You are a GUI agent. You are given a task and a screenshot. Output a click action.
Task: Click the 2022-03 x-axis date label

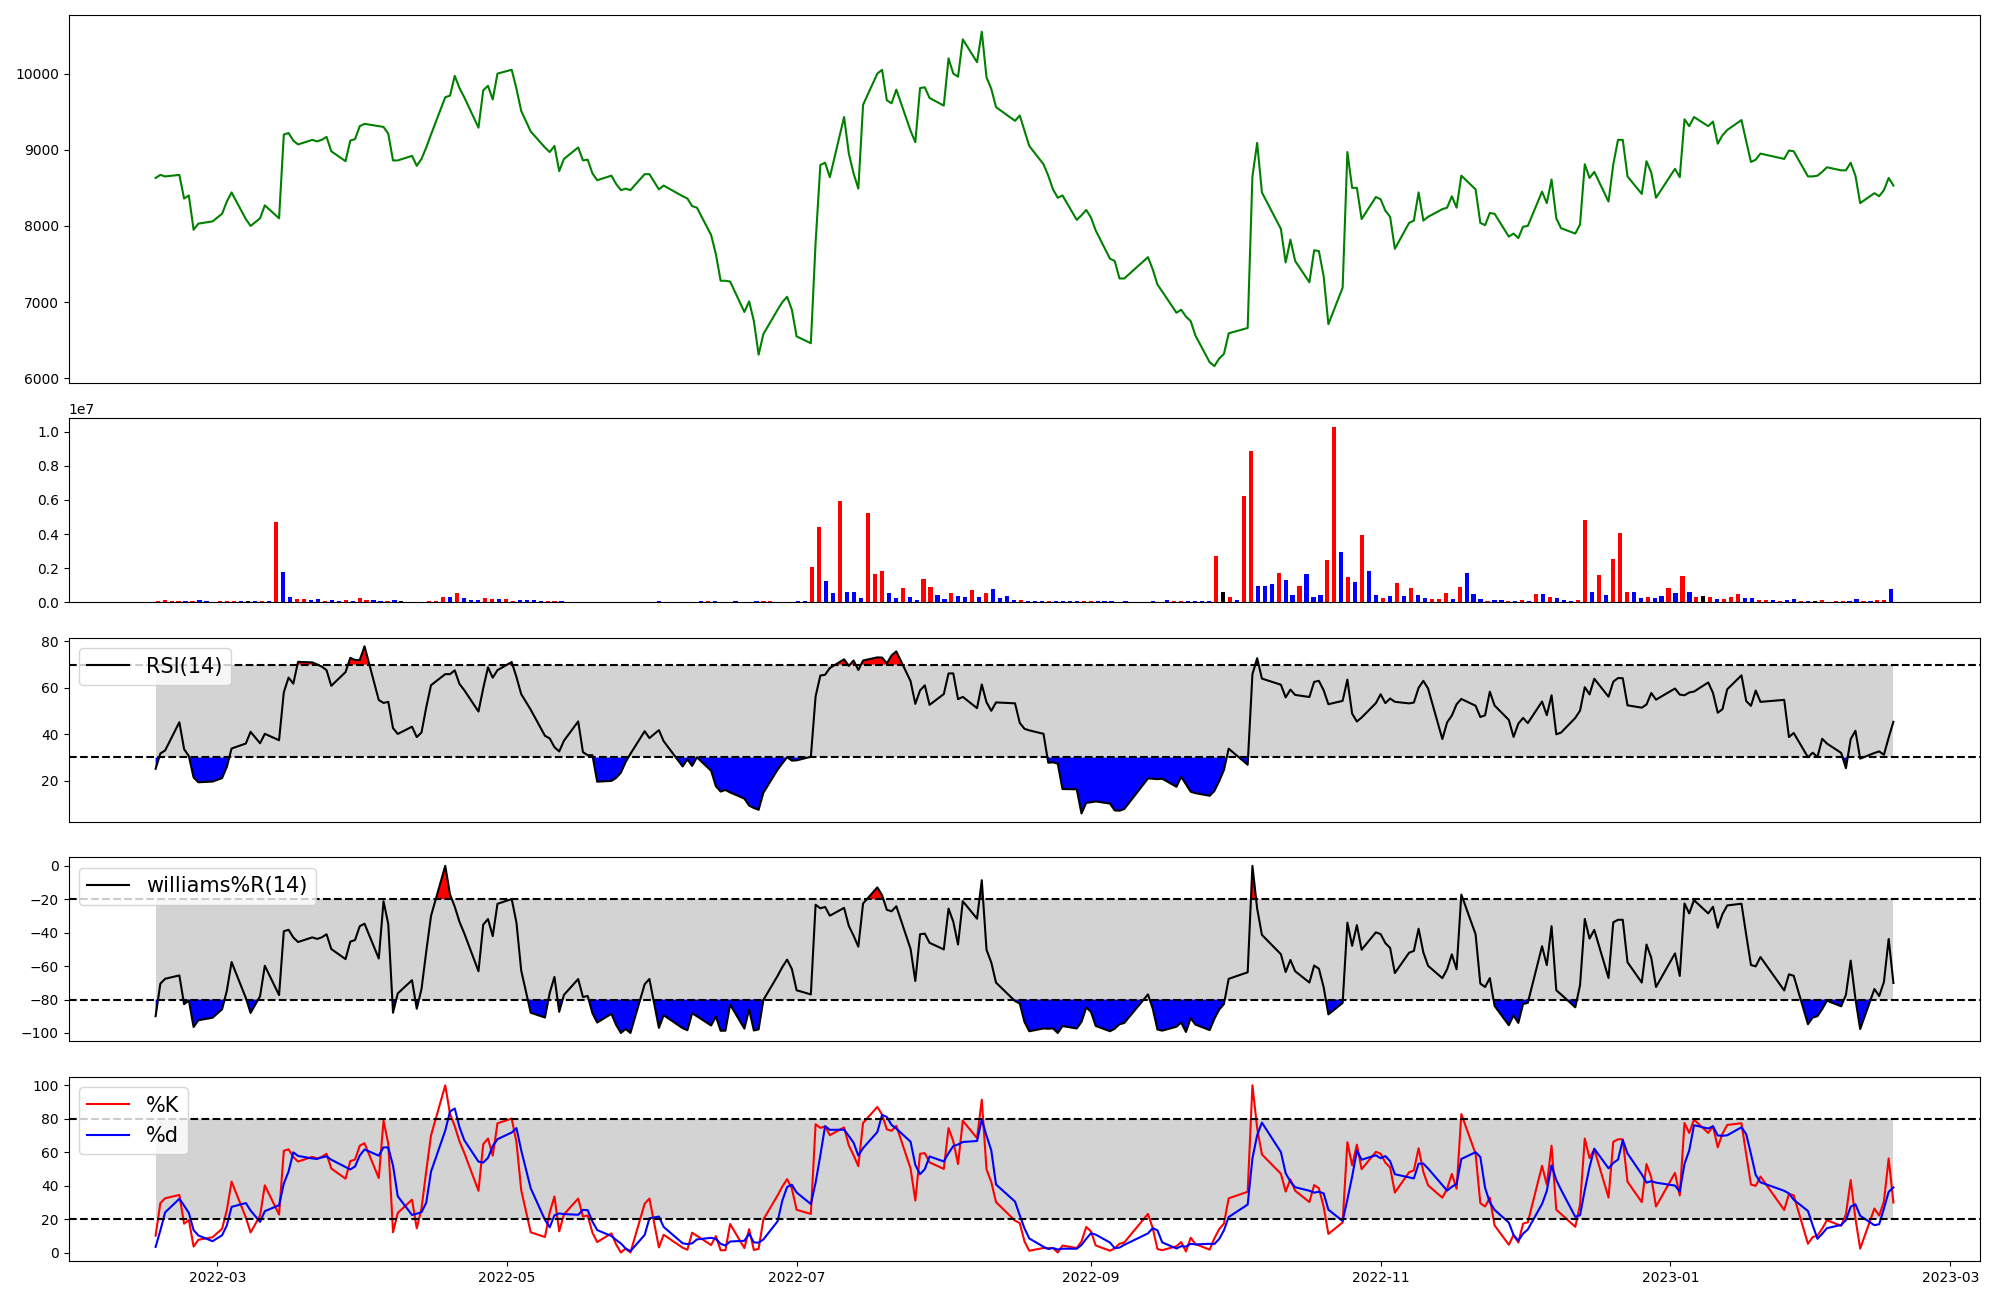217,1277
